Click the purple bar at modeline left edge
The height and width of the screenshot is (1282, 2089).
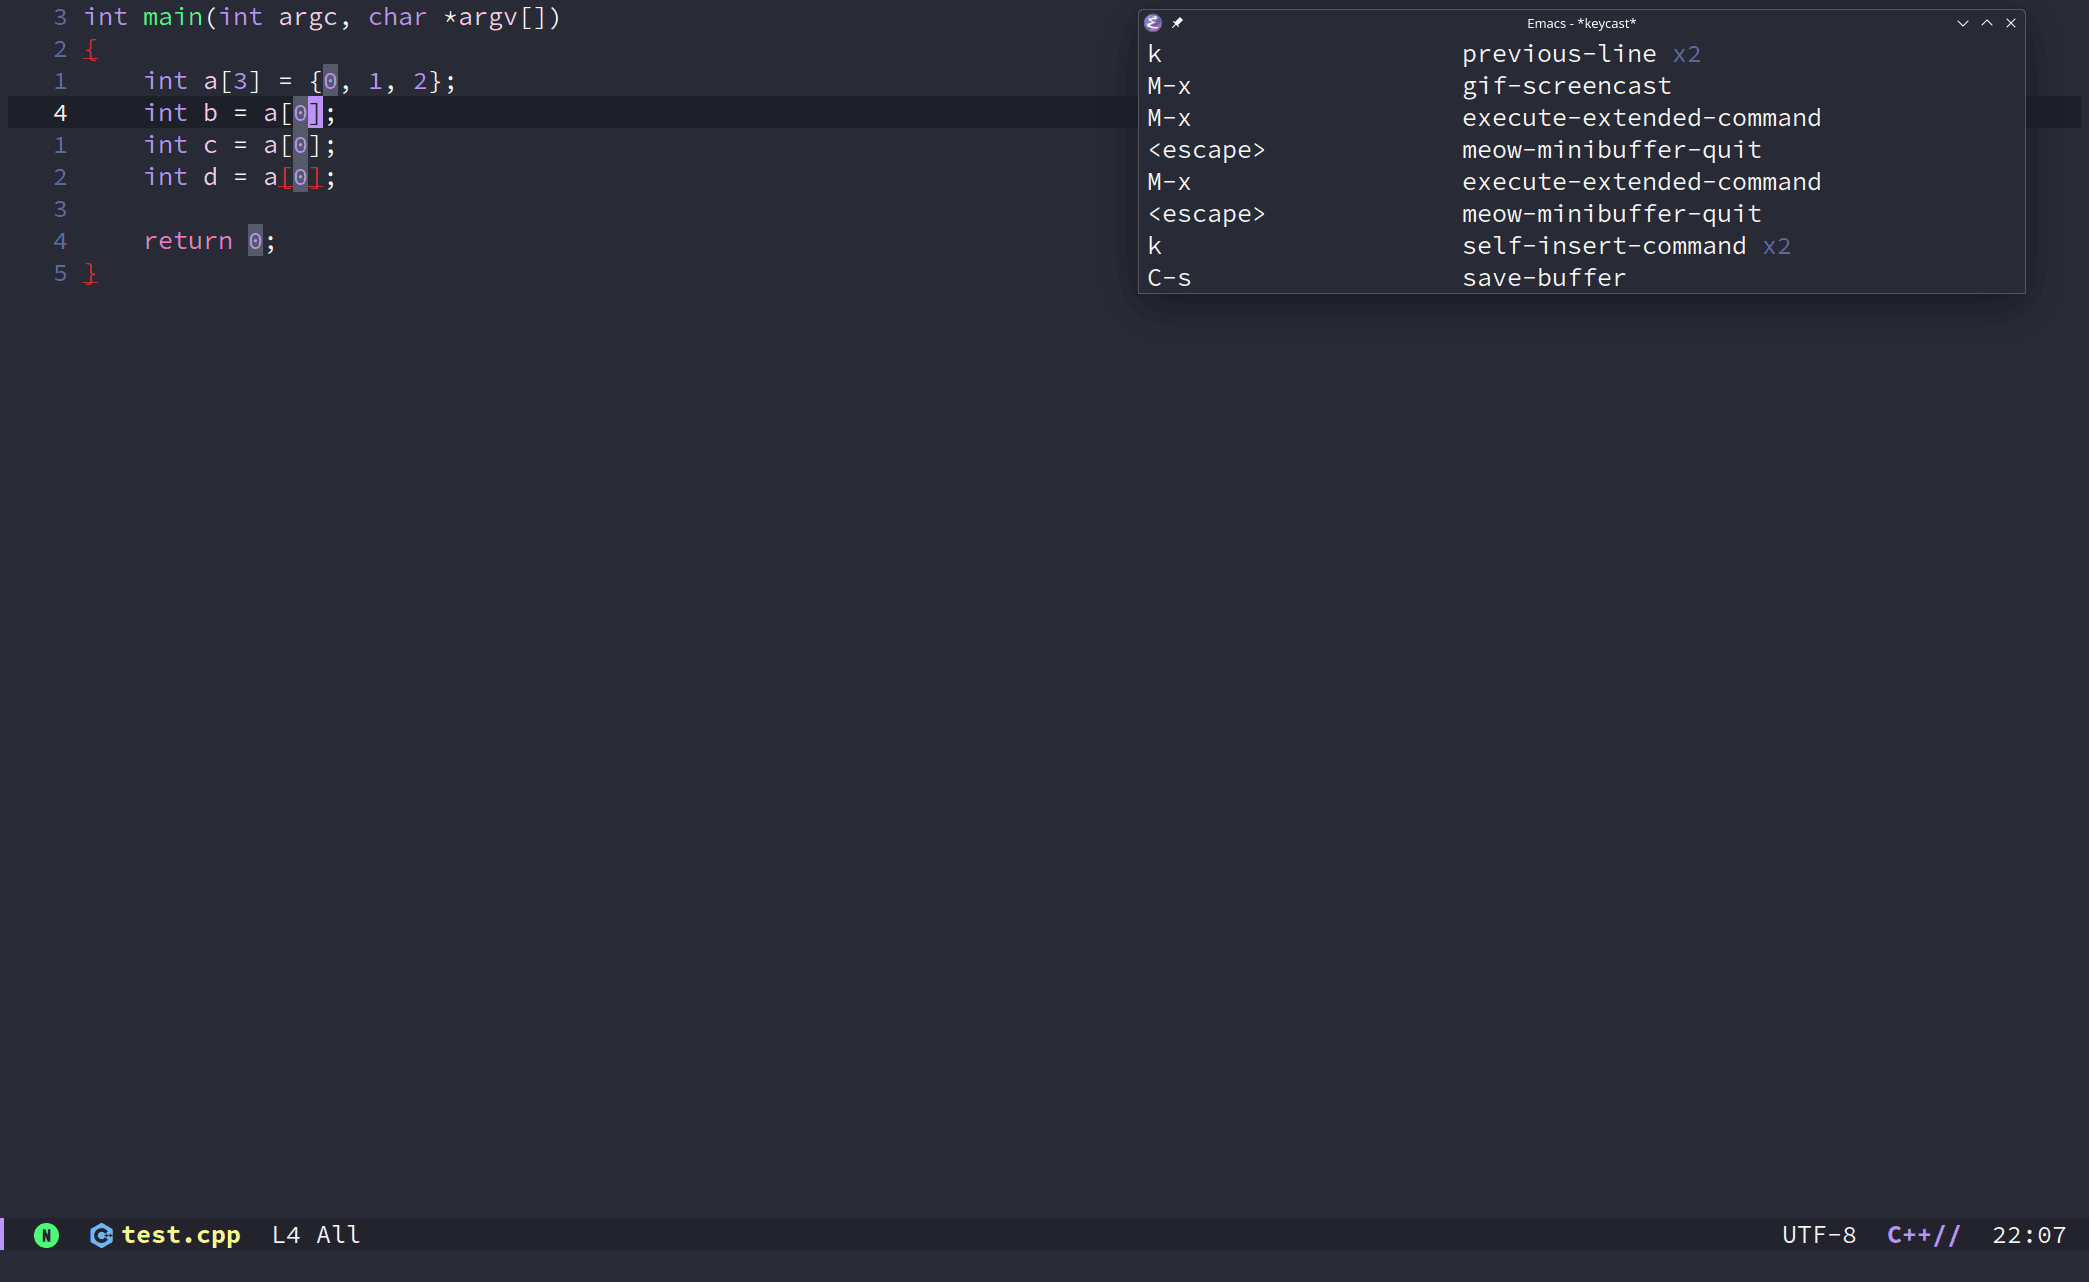click(3, 1234)
